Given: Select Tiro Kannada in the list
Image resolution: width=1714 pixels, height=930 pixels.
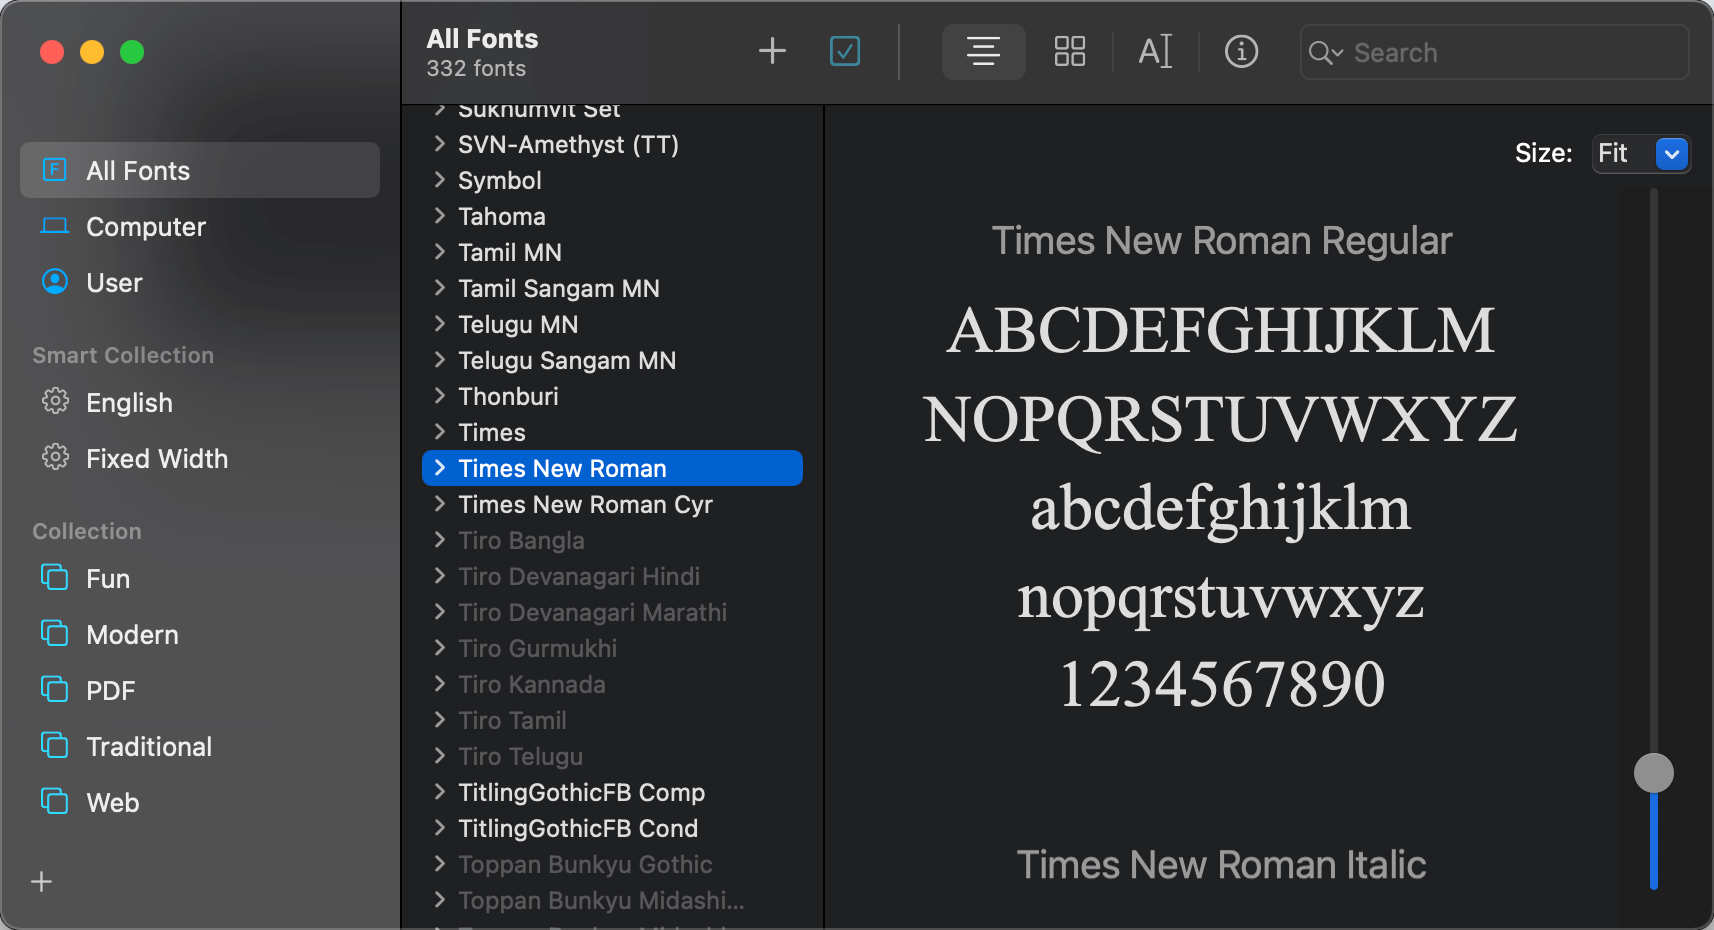Looking at the screenshot, I should 612,684.
